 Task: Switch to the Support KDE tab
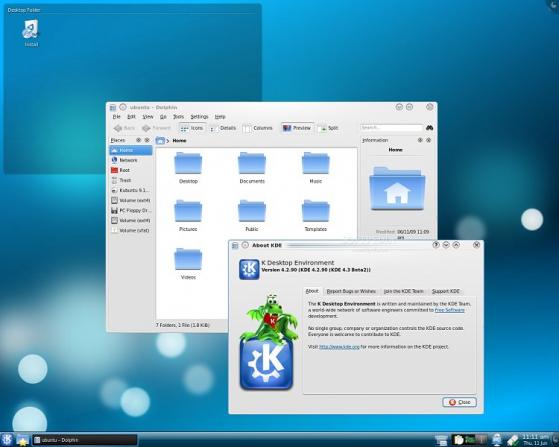[446, 291]
